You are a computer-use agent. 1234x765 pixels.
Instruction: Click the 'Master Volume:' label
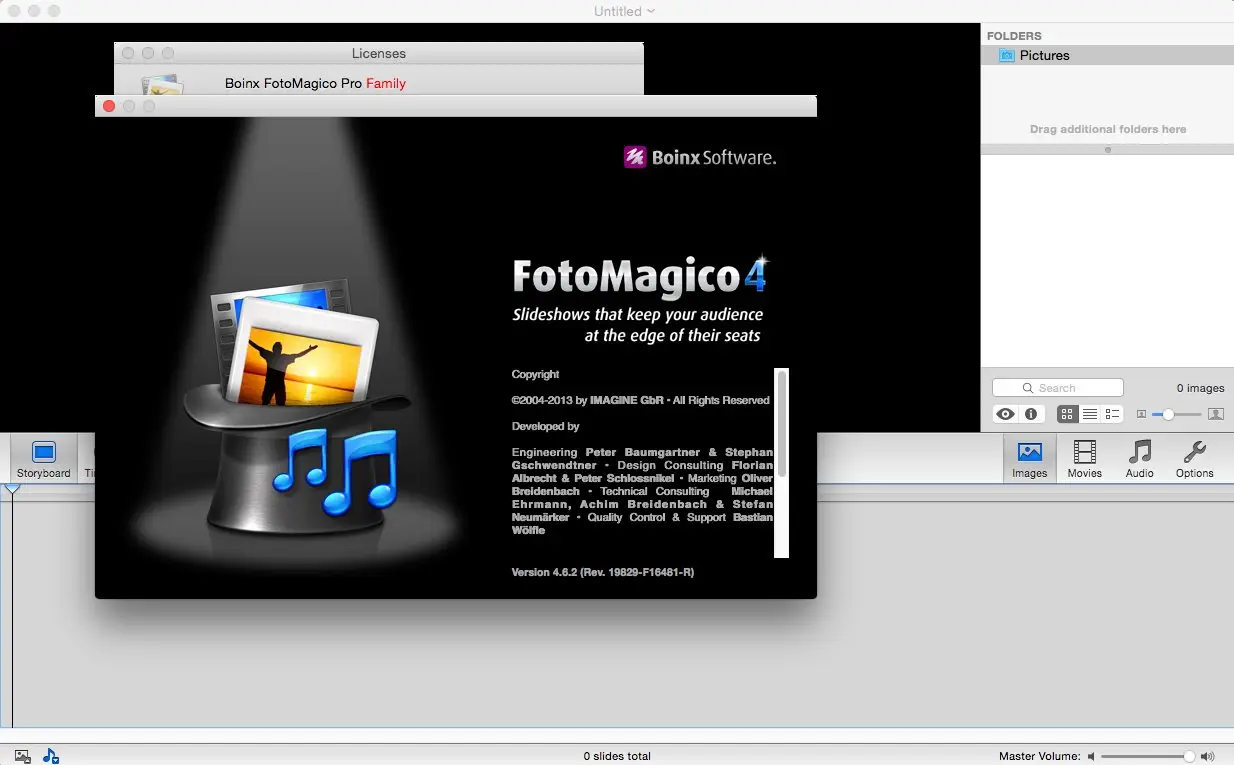[1039, 757]
